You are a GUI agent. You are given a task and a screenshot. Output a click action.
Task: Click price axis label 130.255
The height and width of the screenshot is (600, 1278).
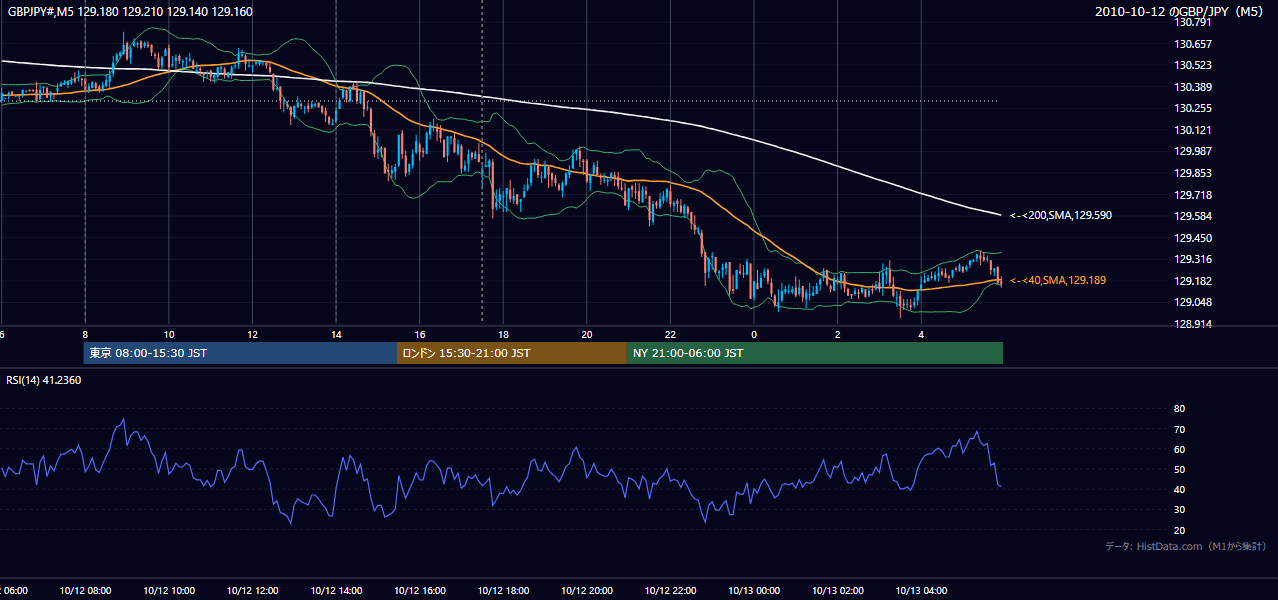(1192, 108)
